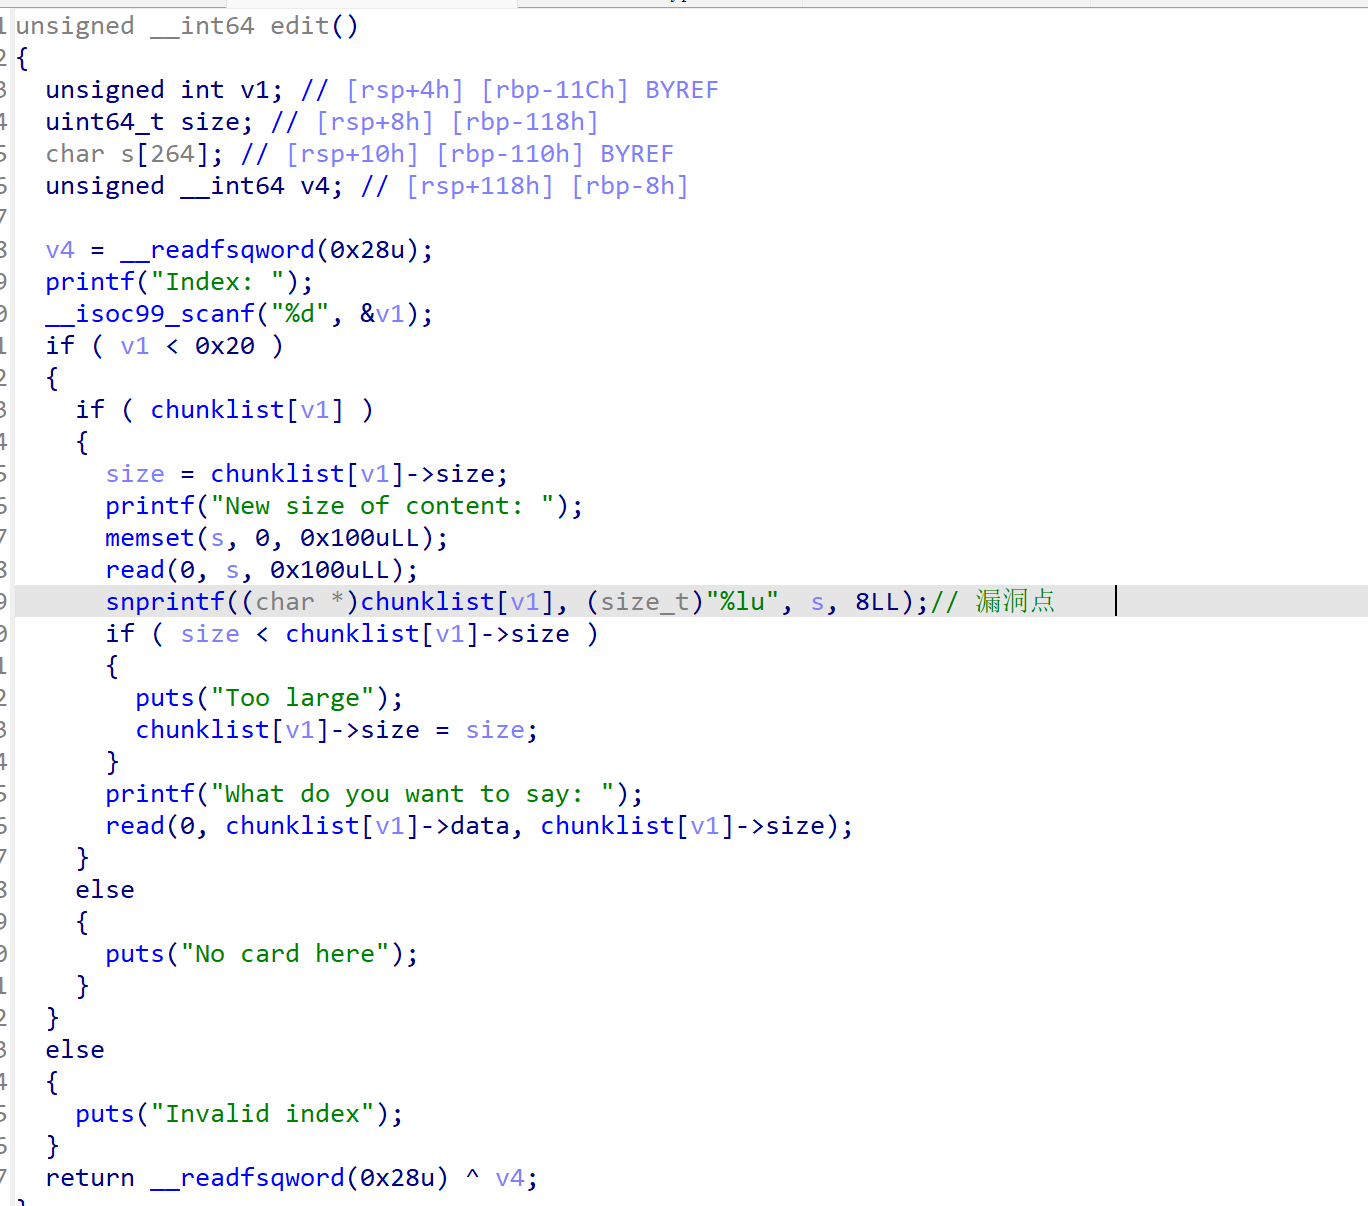
Task: Select the "Index: " string in printf
Action: tap(224, 282)
